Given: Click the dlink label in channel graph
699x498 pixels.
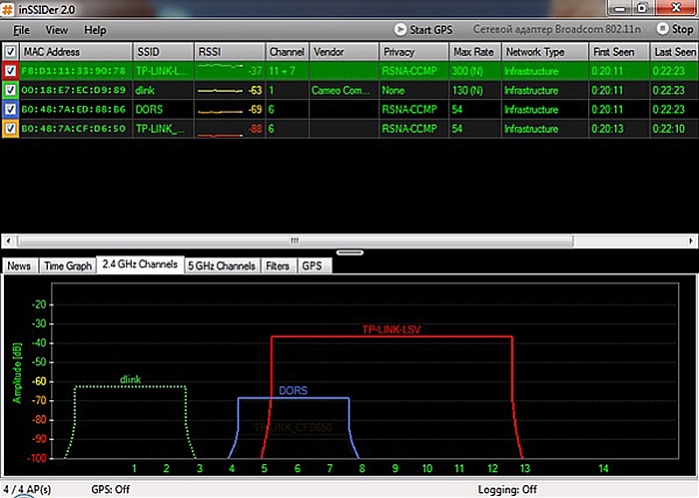Looking at the screenshot, I should pyautogui.click(x=130, y=379).
